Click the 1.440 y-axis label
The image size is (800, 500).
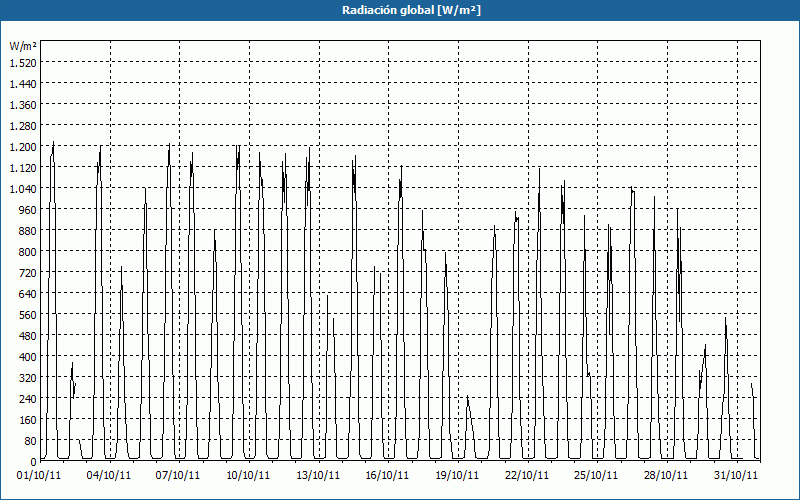23,84
